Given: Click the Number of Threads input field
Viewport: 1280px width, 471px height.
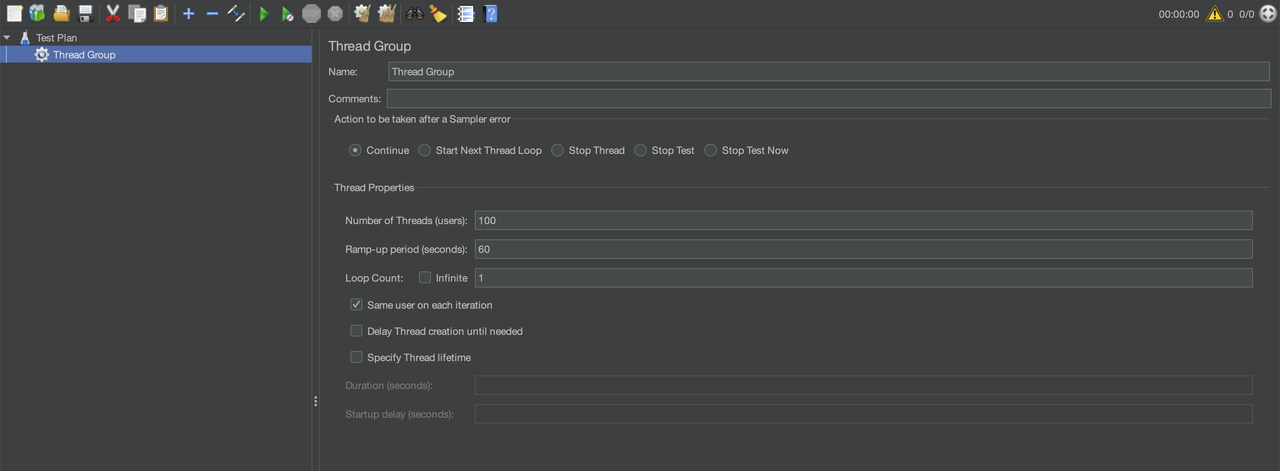Looking at the screenshot, I should [863, 220].
